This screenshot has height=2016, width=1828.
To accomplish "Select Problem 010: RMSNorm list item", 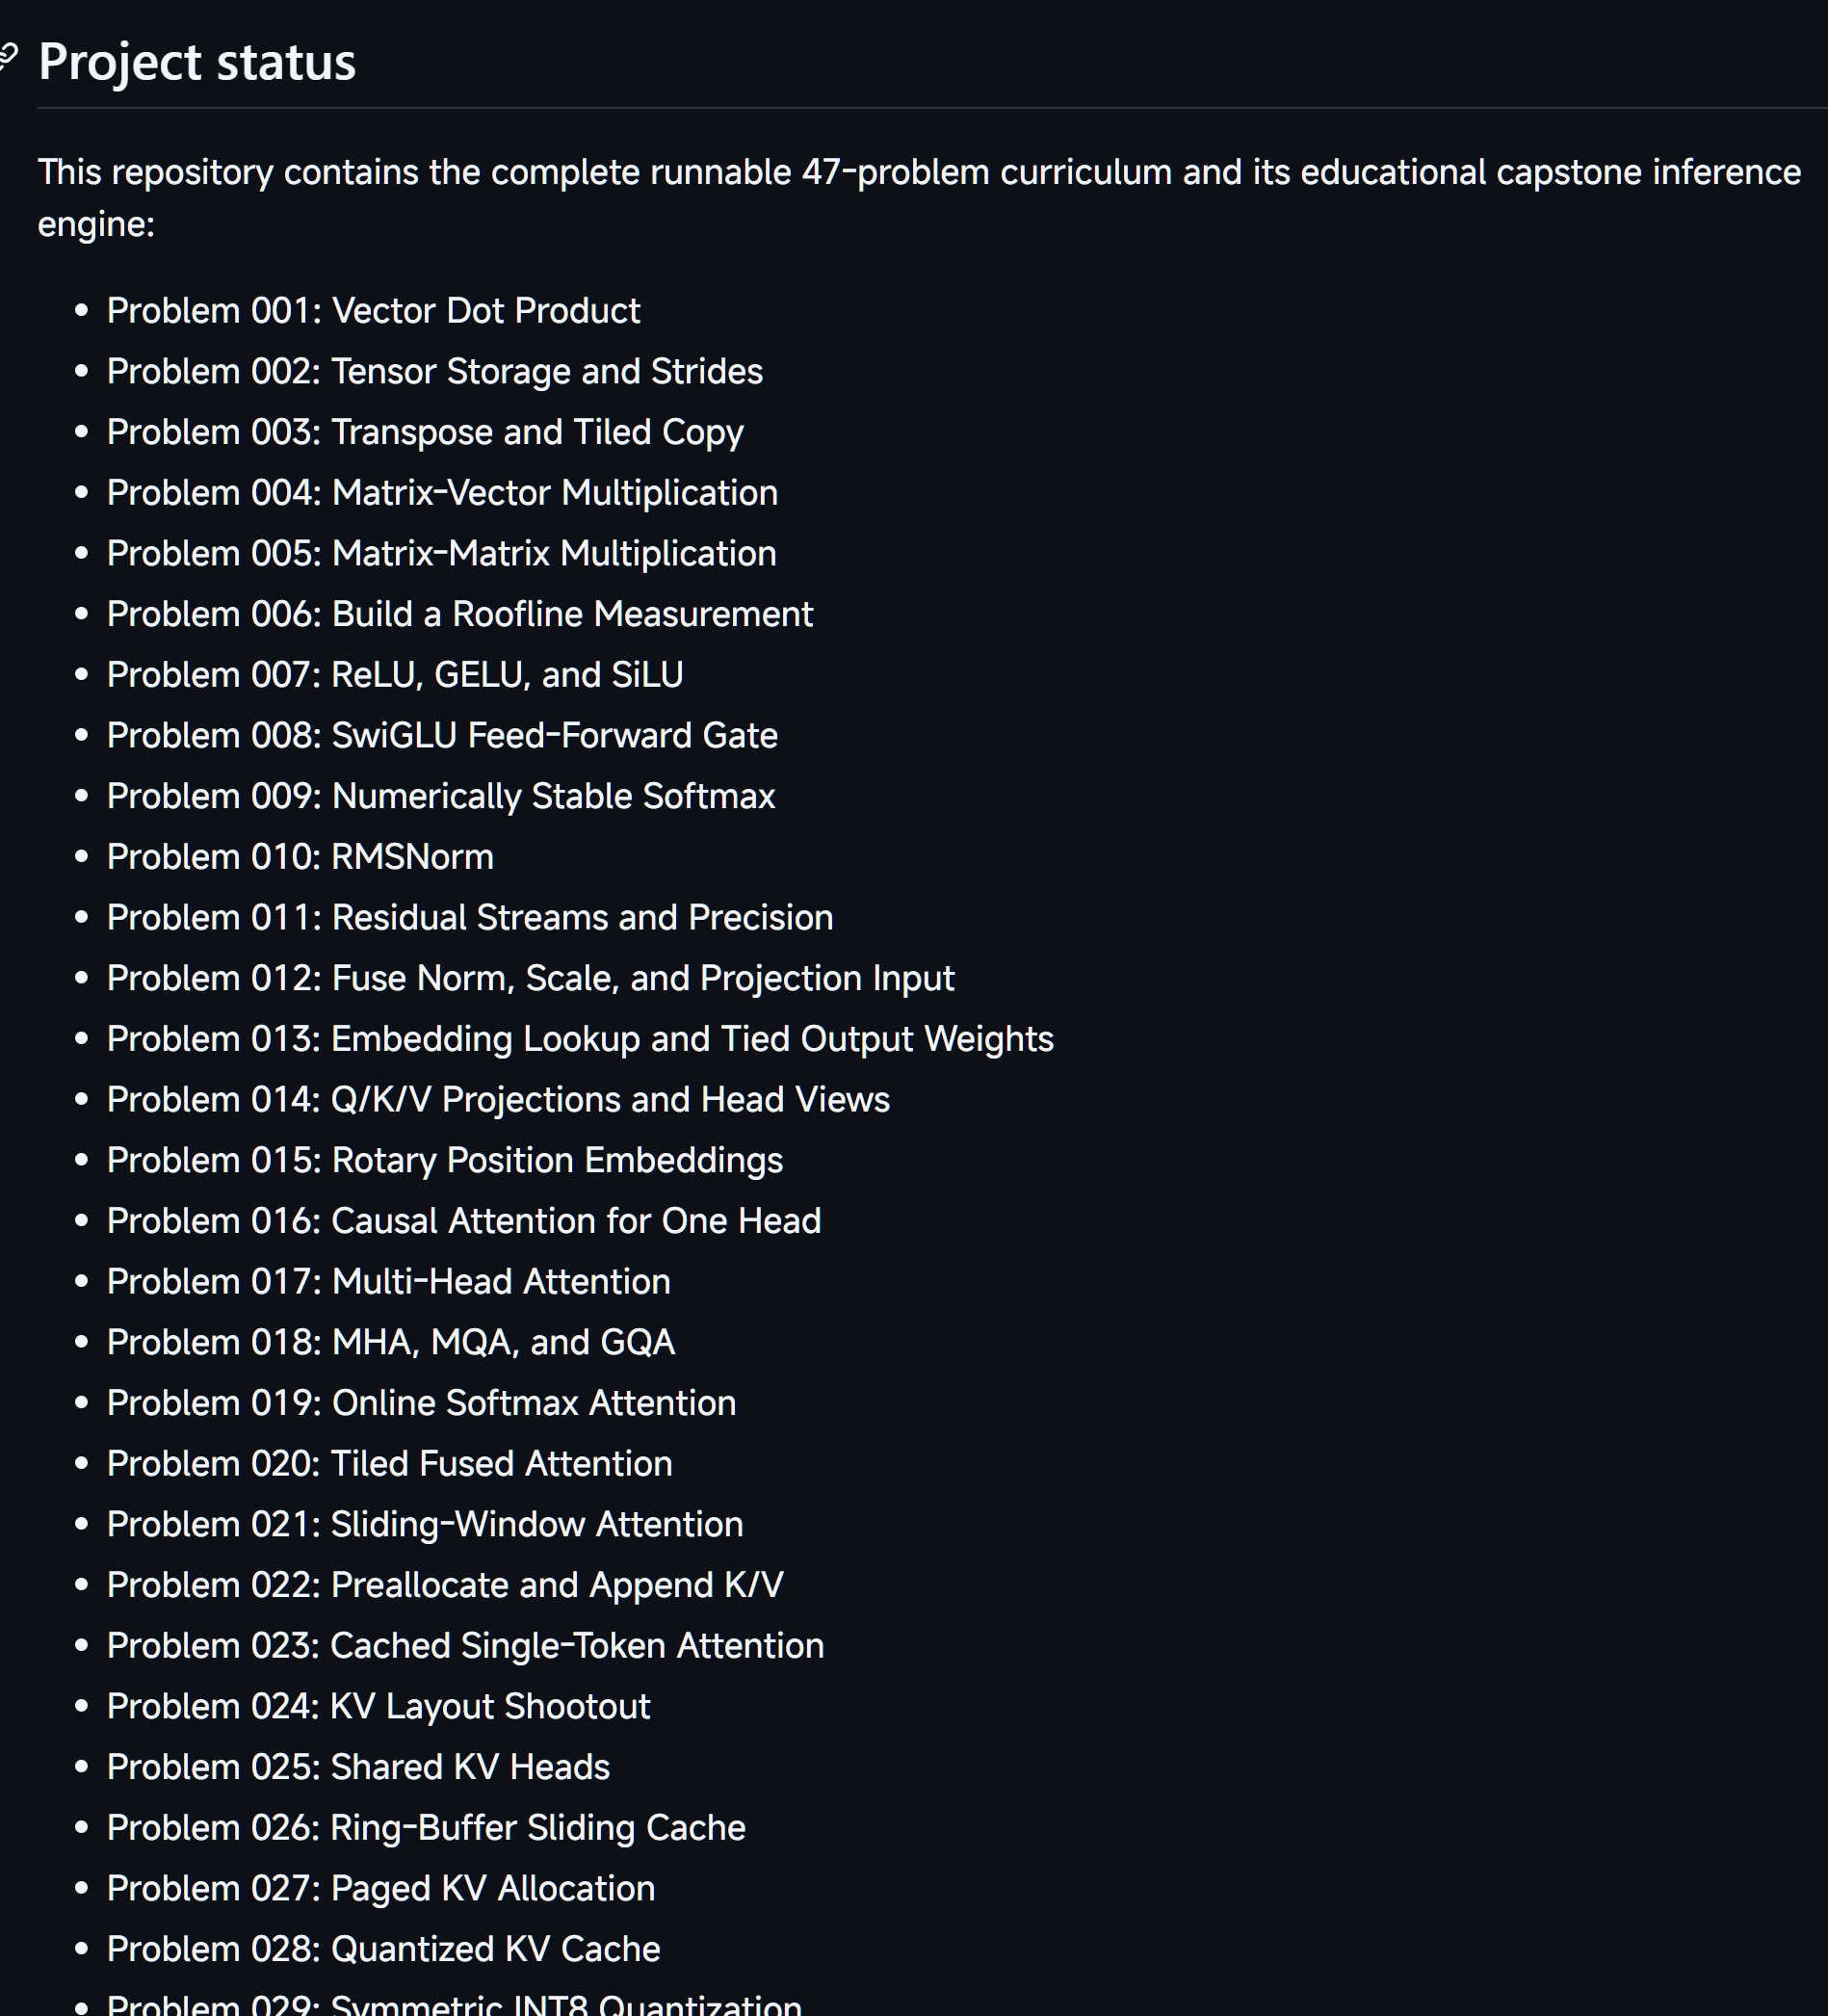I will 300,857.
